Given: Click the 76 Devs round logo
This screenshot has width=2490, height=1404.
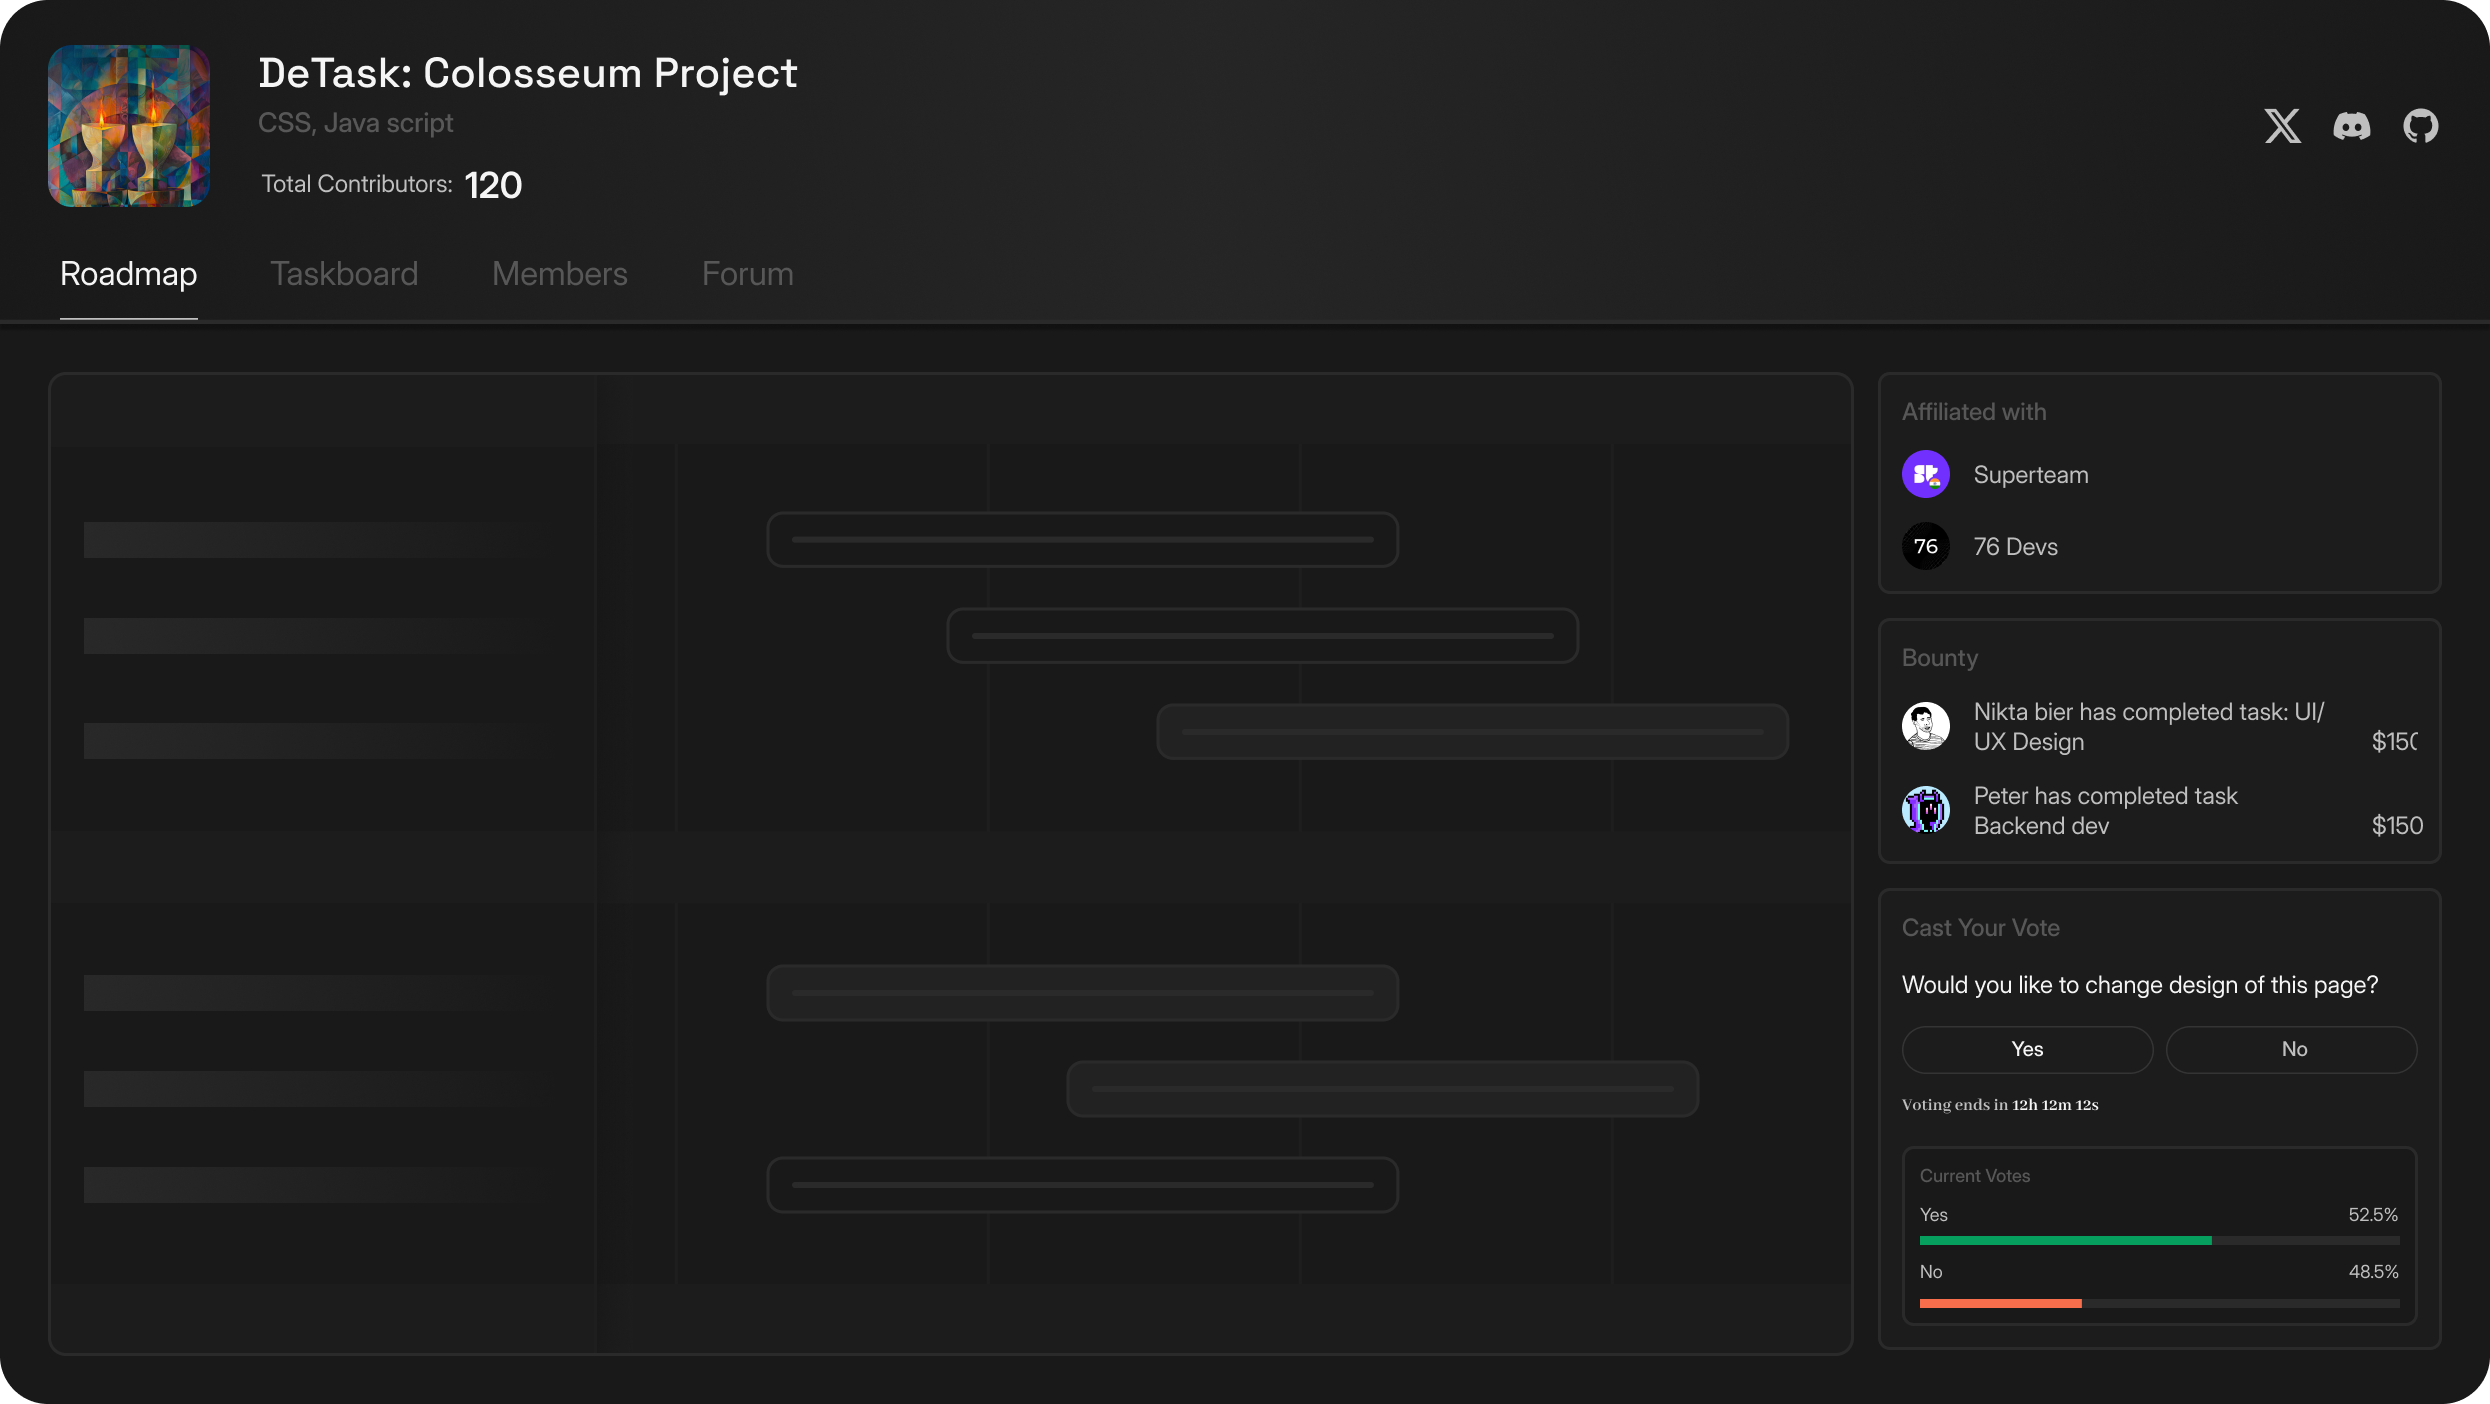Looking at the screenshot, I should 1925,546.
